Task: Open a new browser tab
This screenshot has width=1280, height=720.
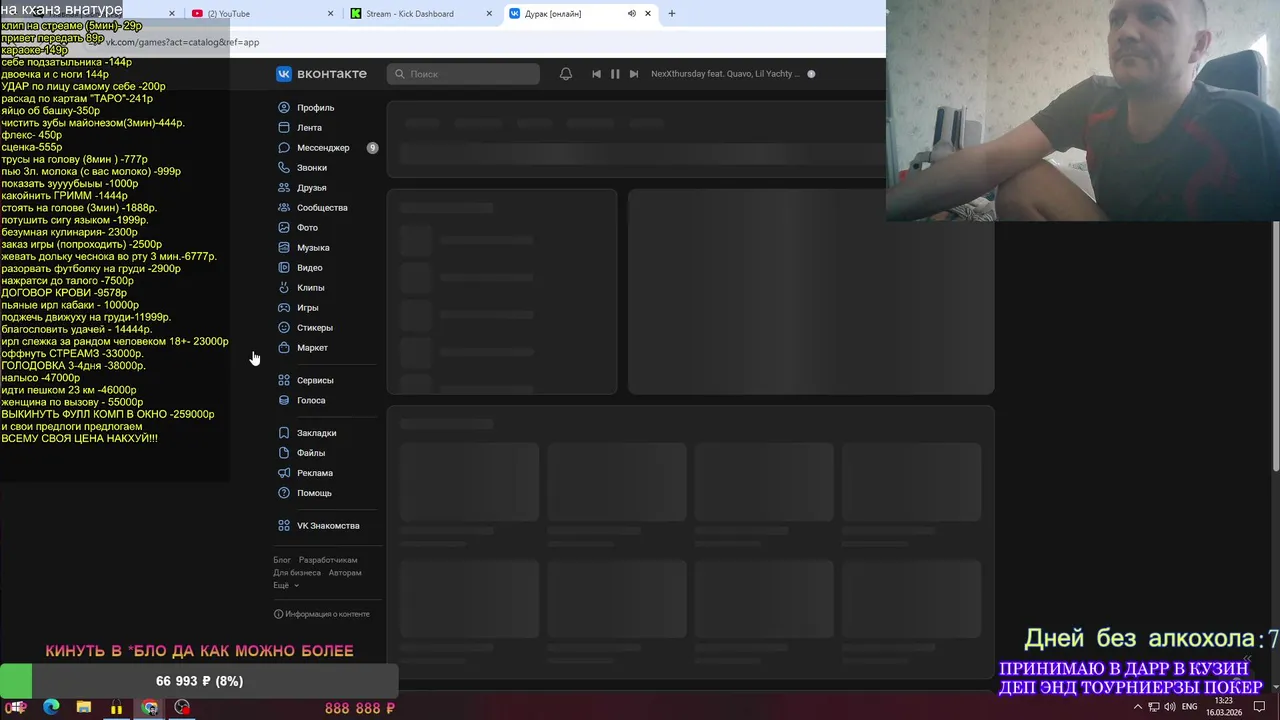Action: (x=672, y=13)
